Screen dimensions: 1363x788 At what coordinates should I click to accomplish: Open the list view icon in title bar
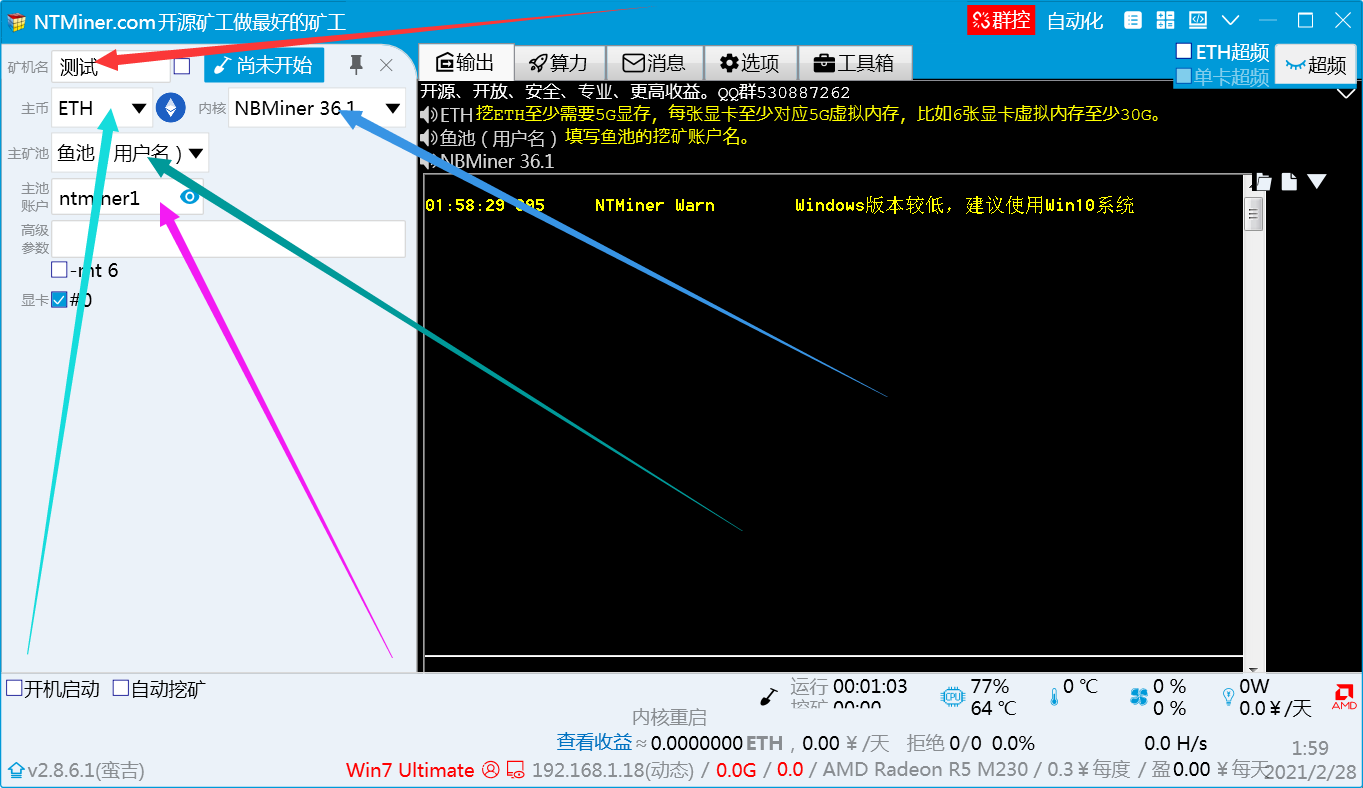[x=1133, y=20]
